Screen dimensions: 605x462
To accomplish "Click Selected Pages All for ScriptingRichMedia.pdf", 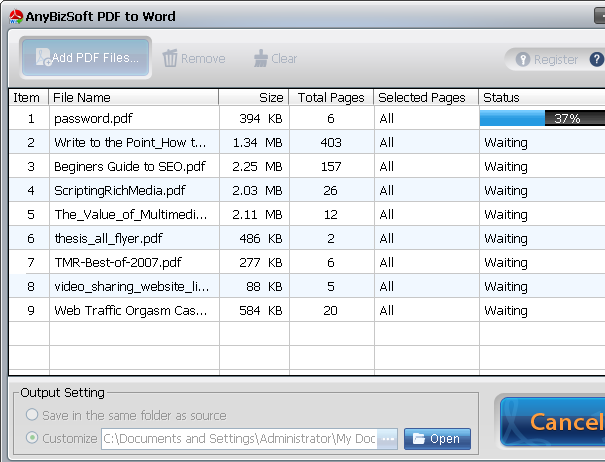I will [387, 190].
